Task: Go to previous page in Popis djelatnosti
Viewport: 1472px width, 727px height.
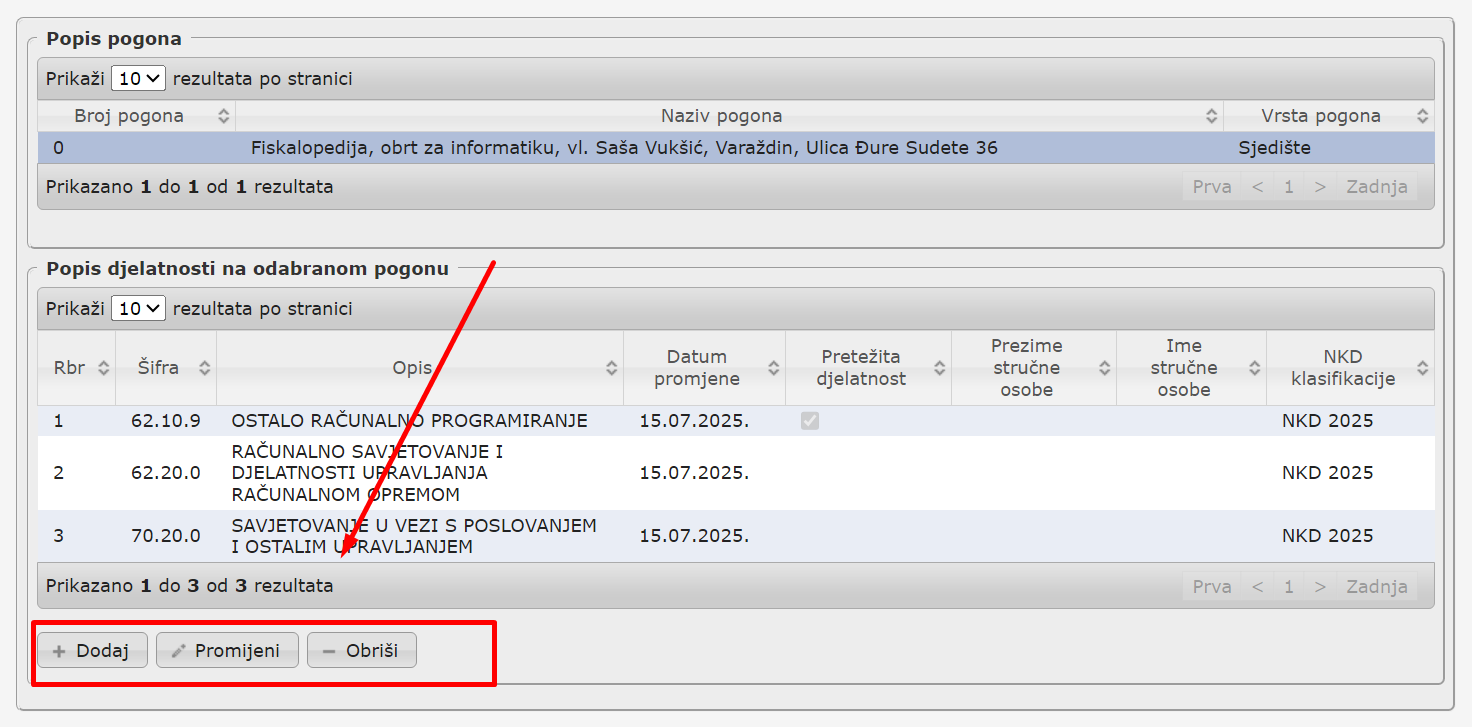Action: [x=1258, y=587]
